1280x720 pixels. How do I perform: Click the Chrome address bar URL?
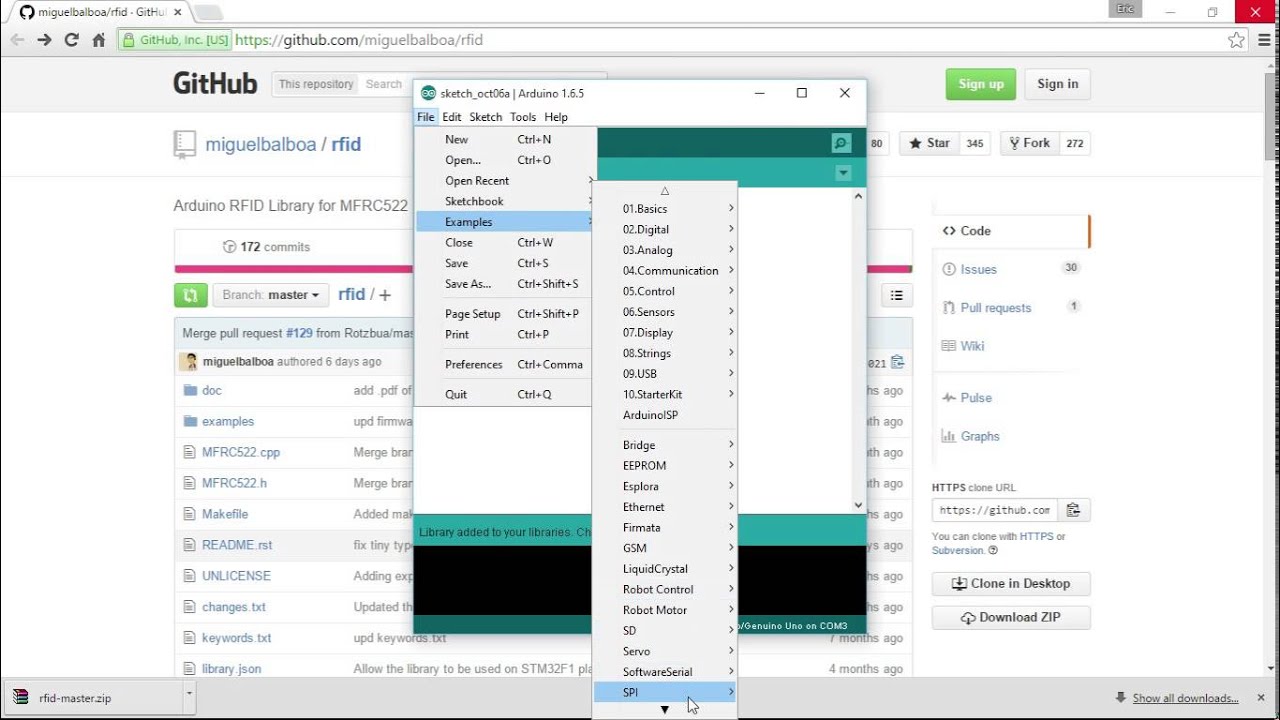point(359,40)
